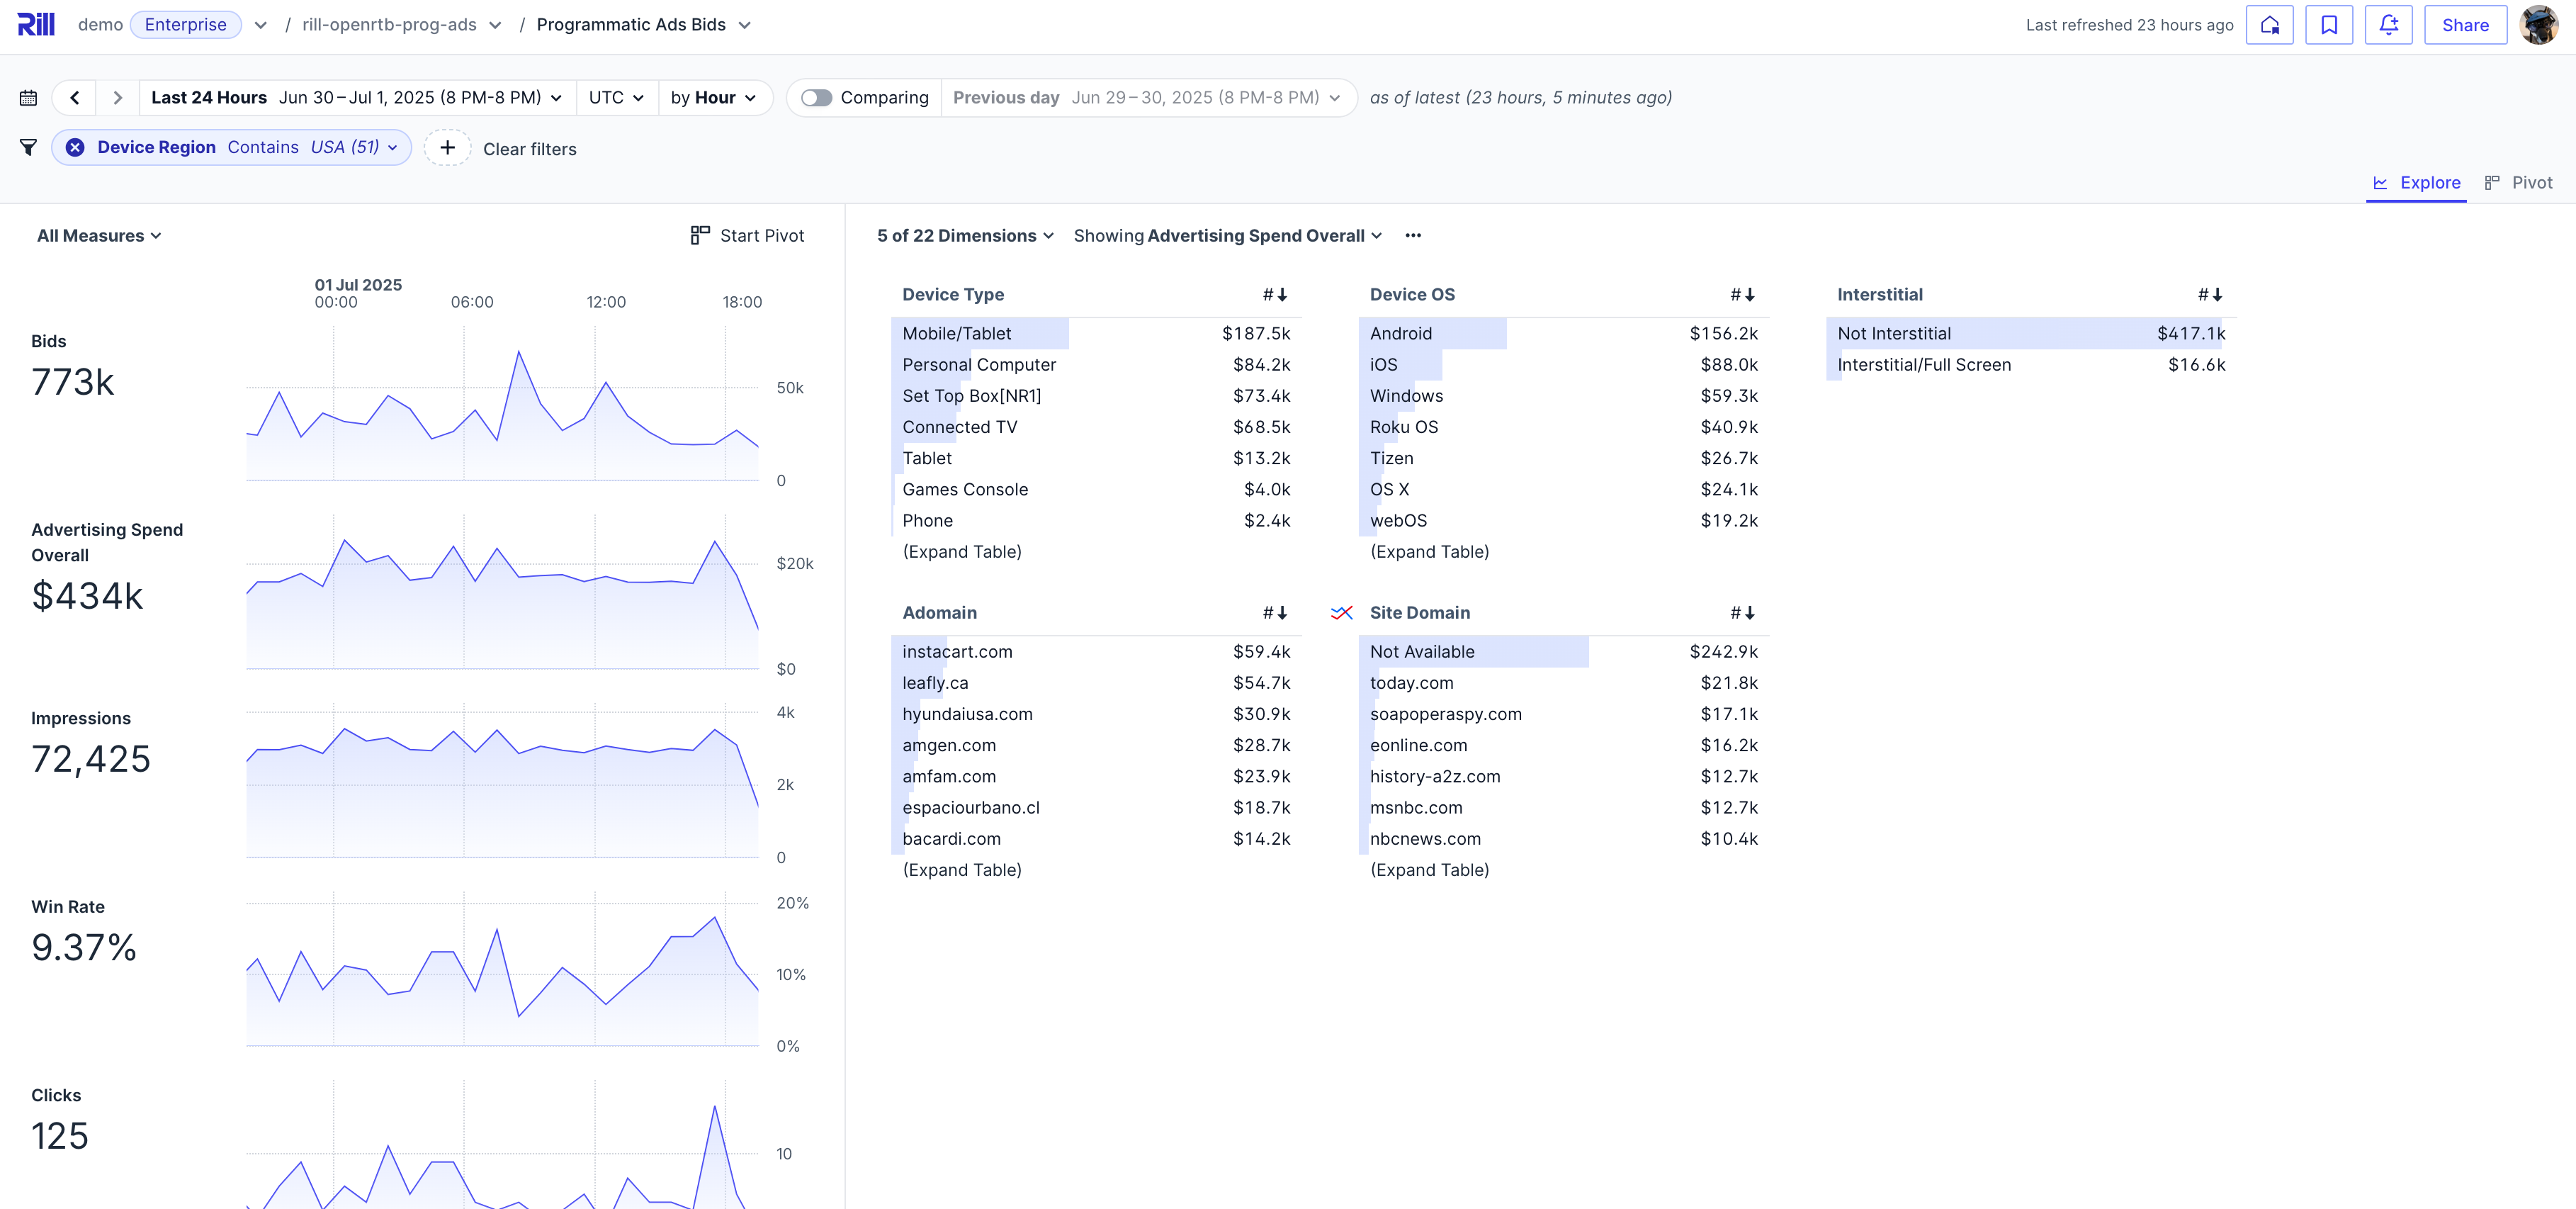Screen dimensions: 2576x1209
Task: Click the filter funnel icon
Action: 29,147
